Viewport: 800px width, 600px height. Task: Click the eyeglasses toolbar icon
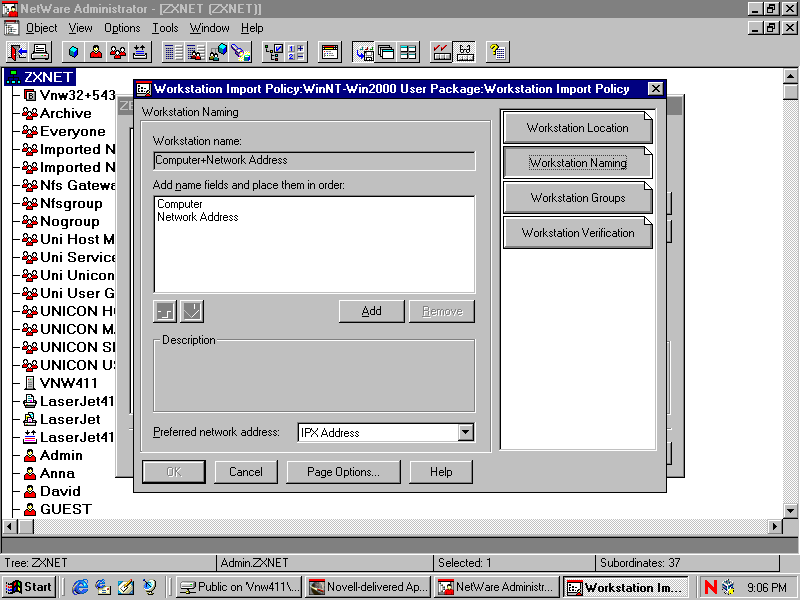pyautogui.click(x=464, y=52)
